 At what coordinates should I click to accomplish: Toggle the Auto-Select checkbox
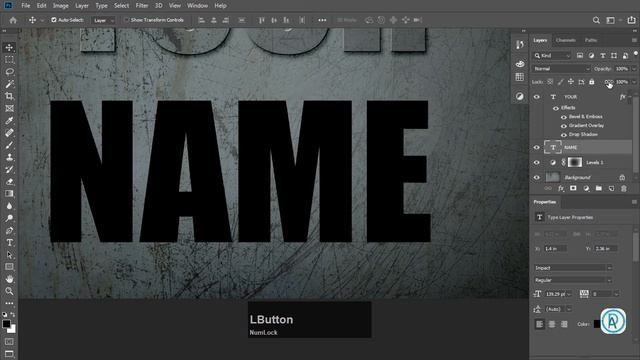[x=53, y=20]
